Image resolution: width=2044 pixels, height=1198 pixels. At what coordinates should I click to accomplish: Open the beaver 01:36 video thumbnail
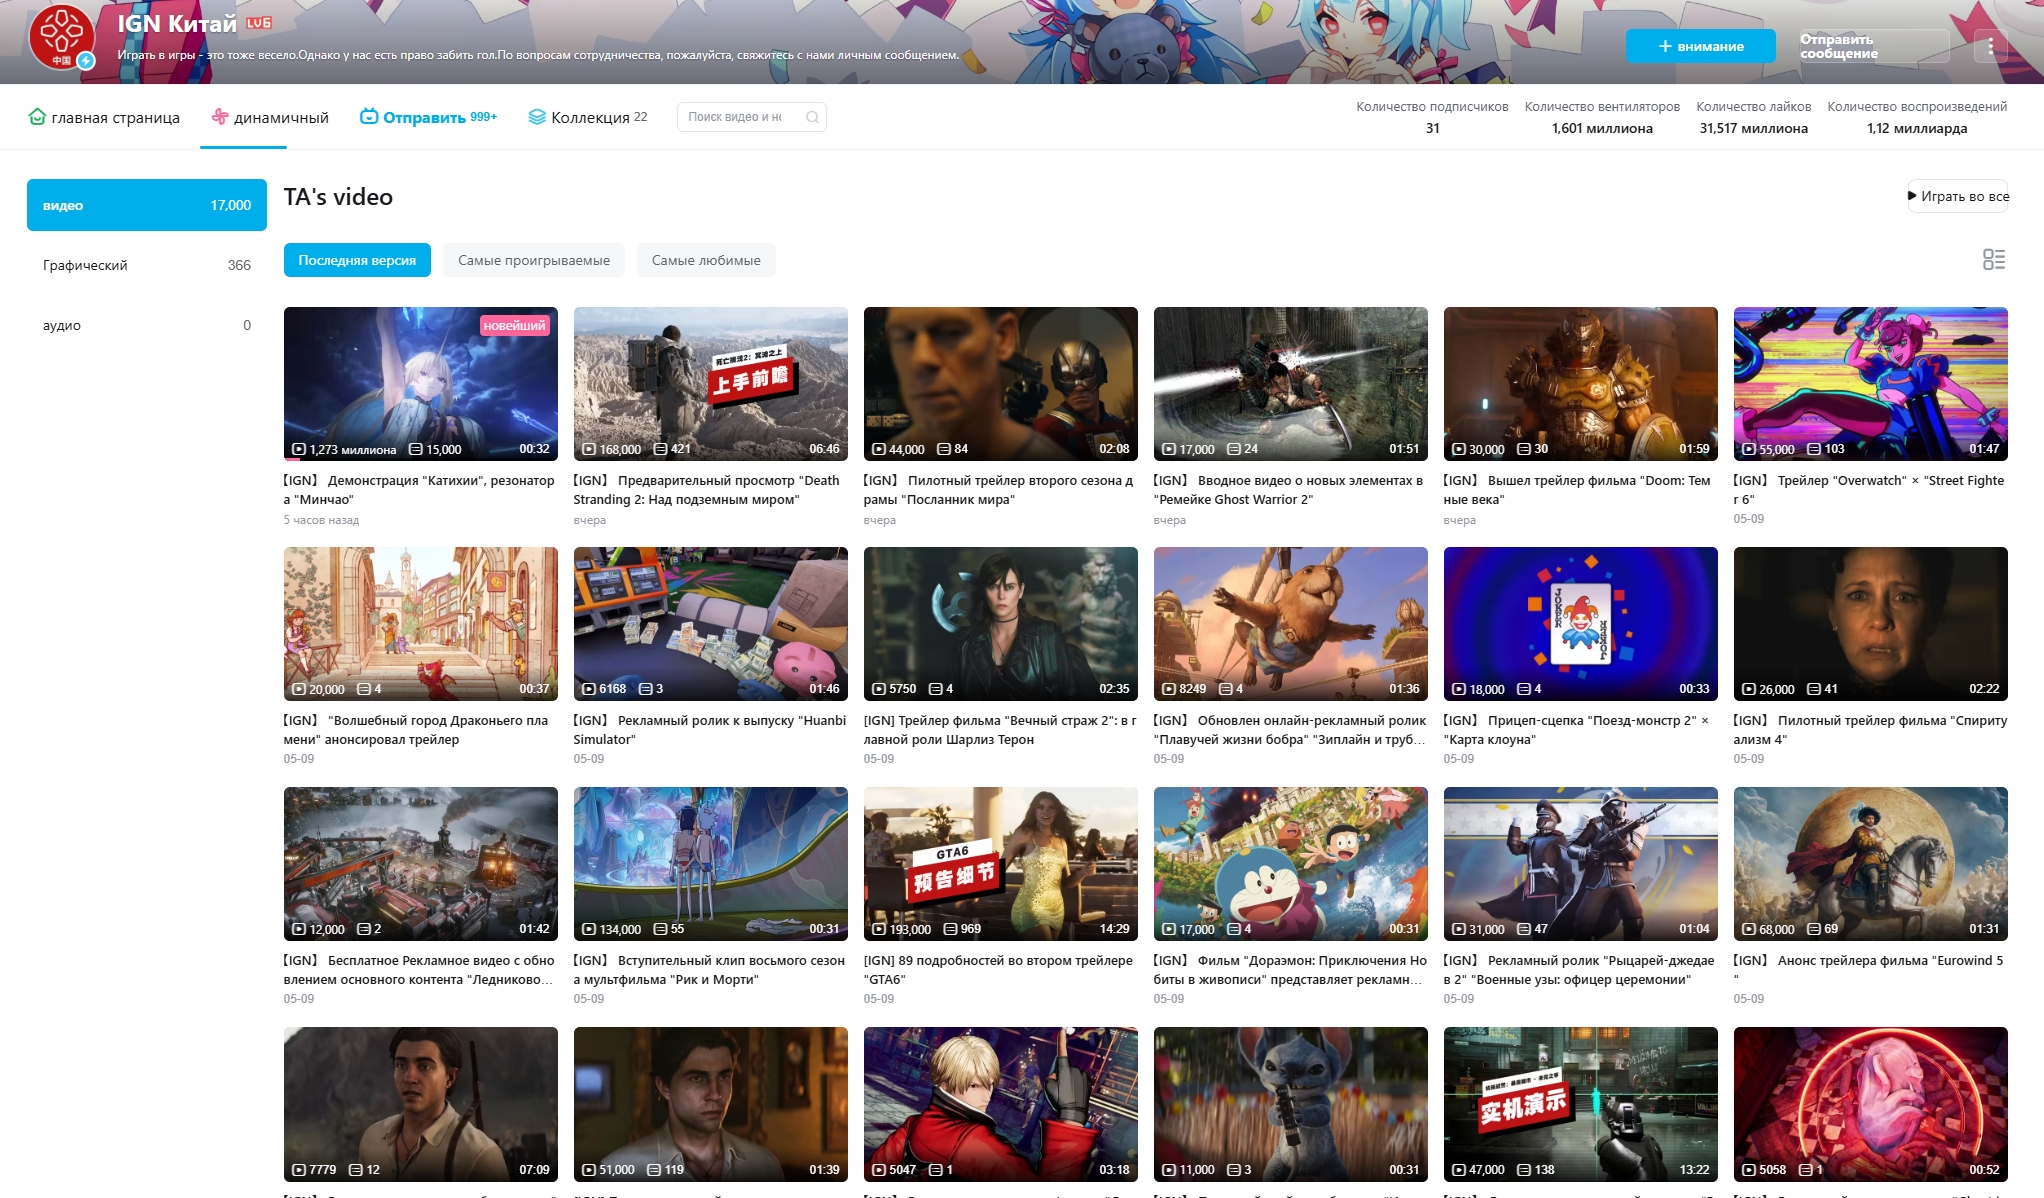[1291, 624]
